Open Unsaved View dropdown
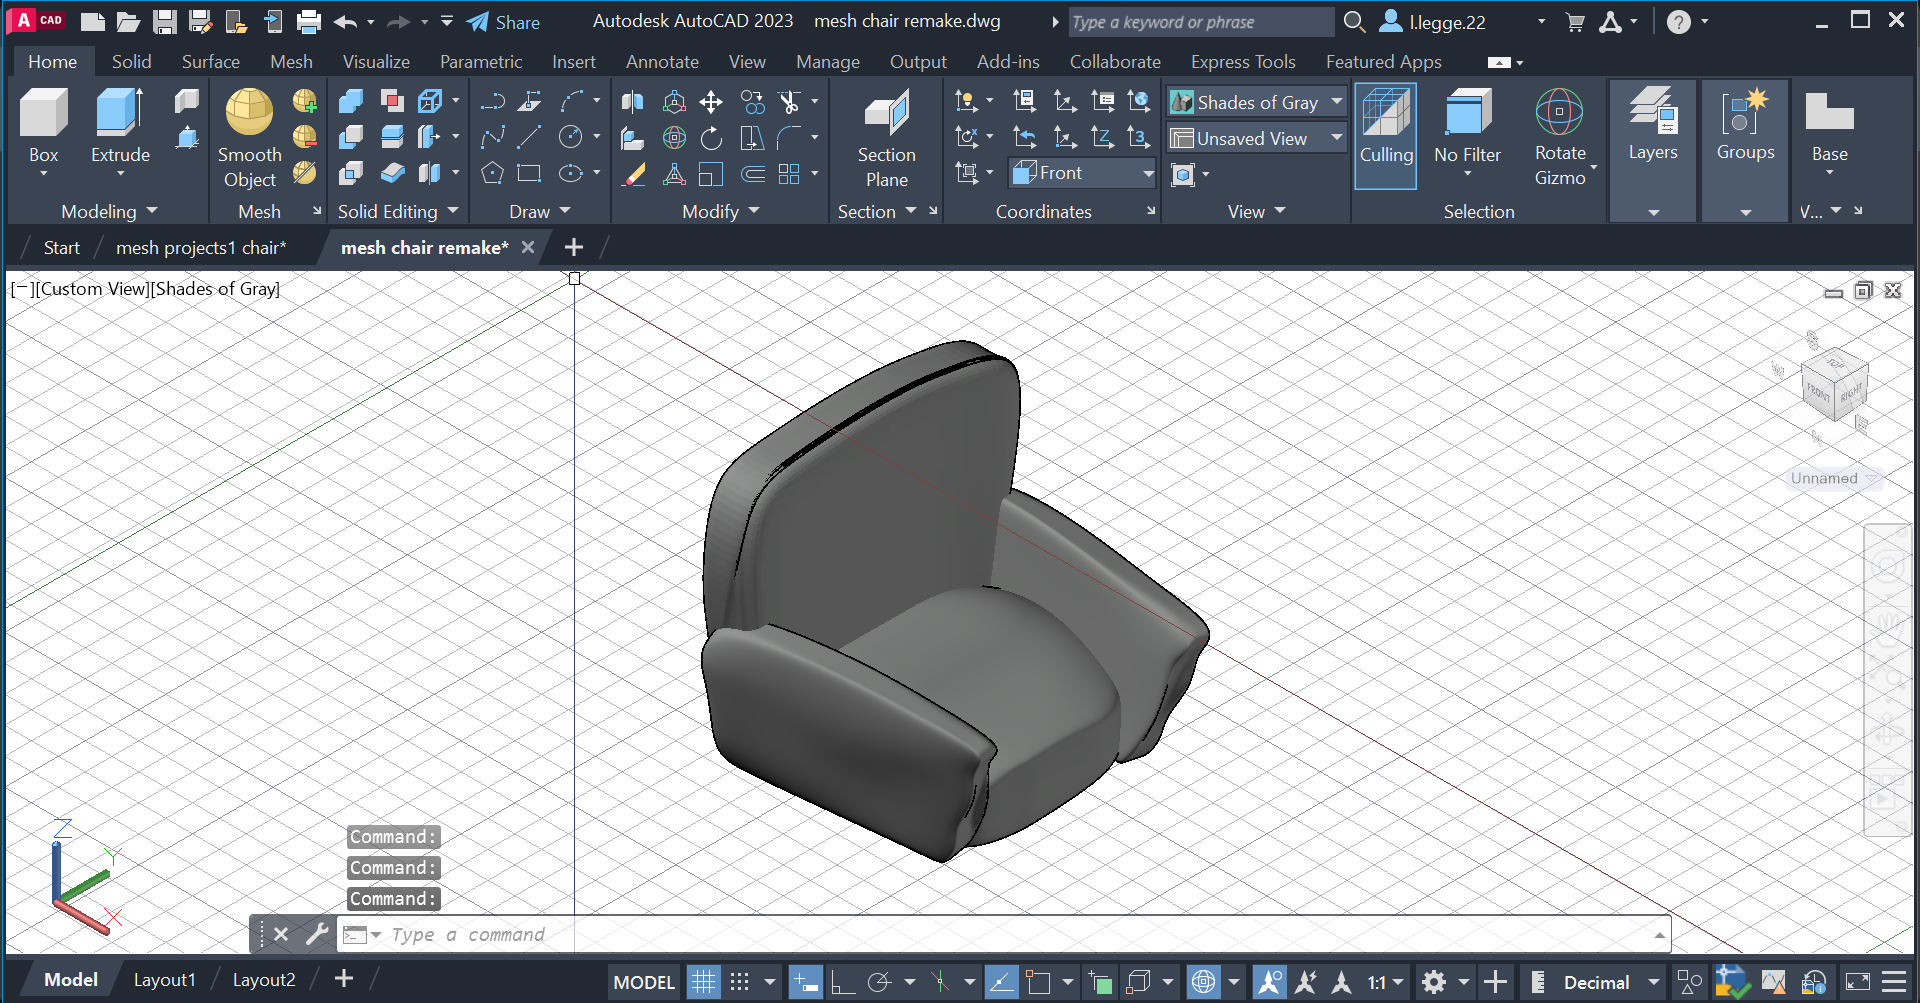The height and width of the screenshot is (1003, 1920). click(1256, 138)
